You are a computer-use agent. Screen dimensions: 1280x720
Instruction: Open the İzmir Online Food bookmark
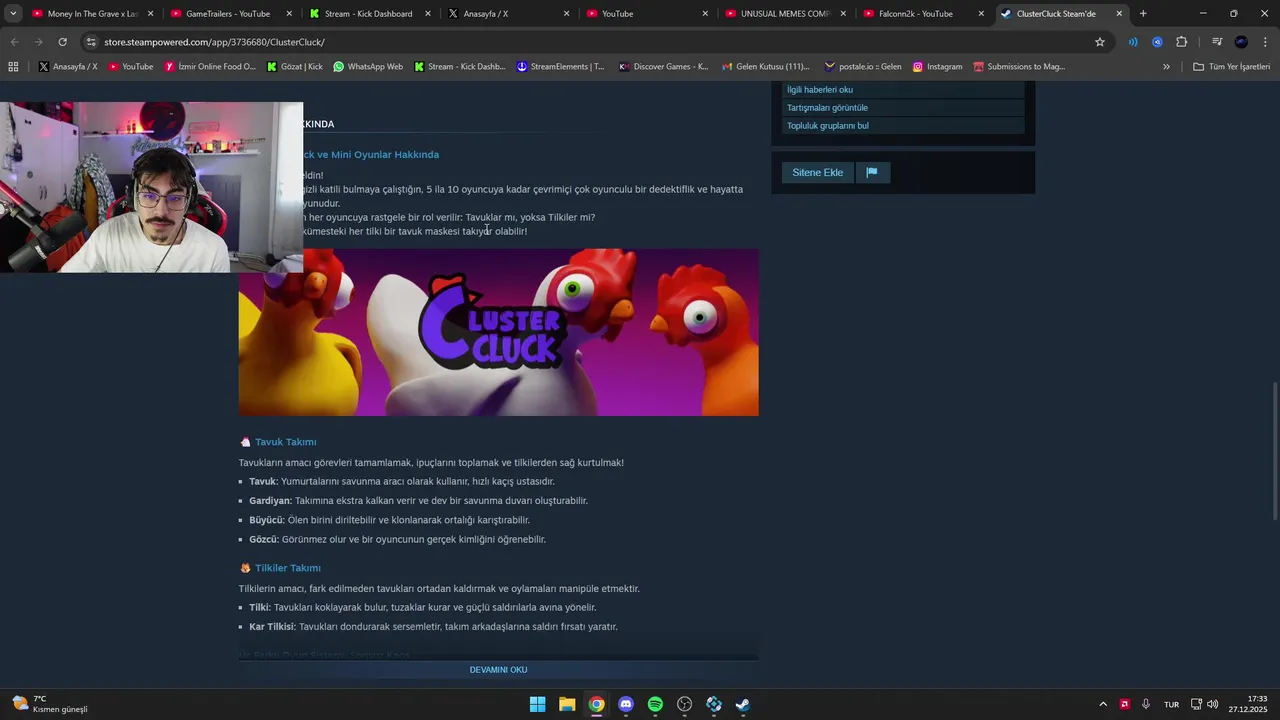tap(210, 67)
